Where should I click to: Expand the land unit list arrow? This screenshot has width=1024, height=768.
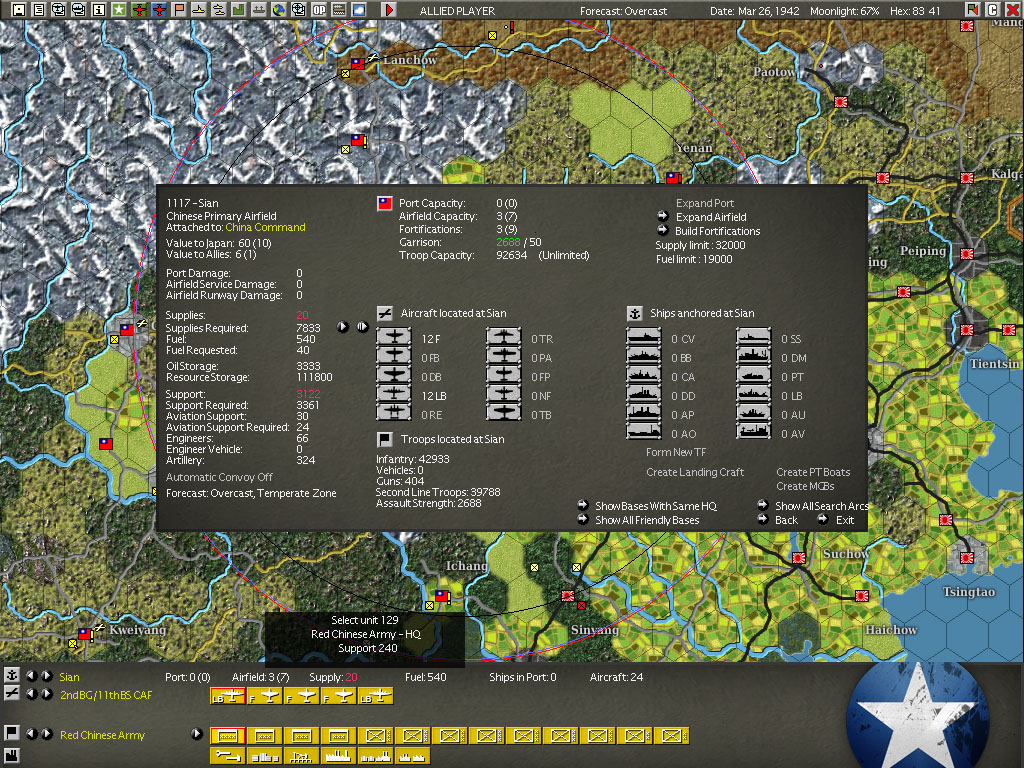196,733
